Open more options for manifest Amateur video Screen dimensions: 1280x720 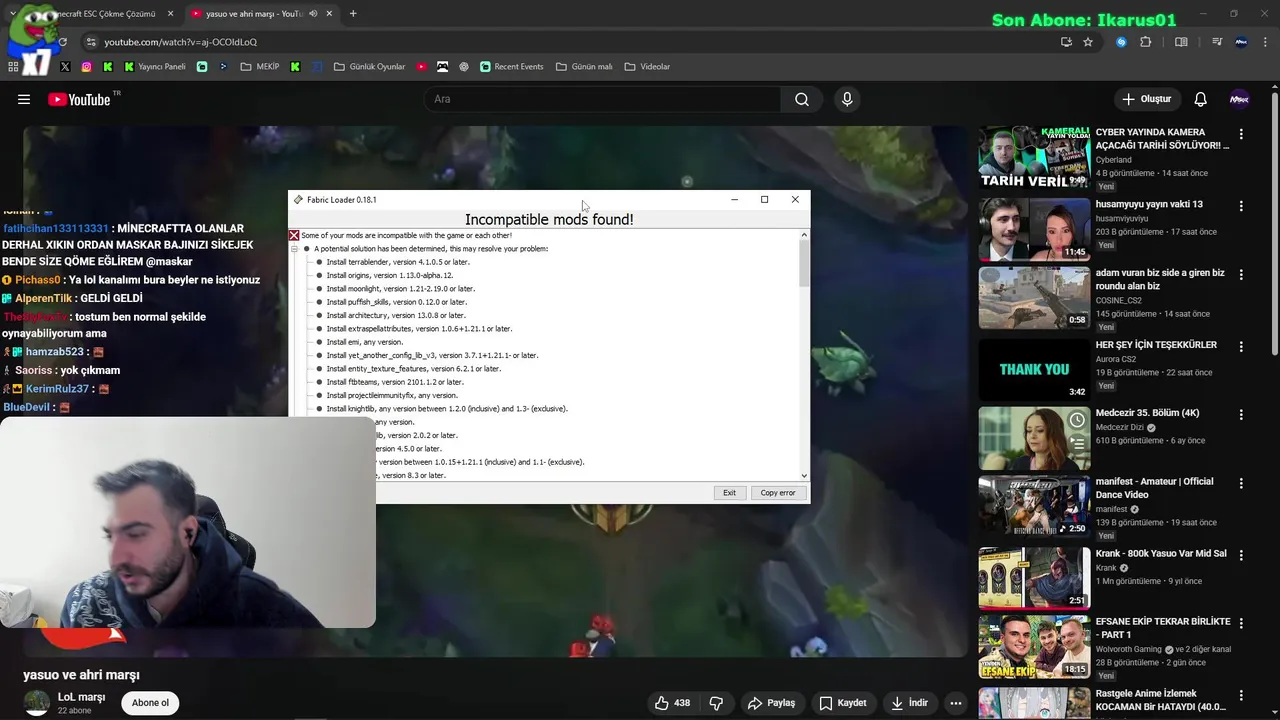1241,483
